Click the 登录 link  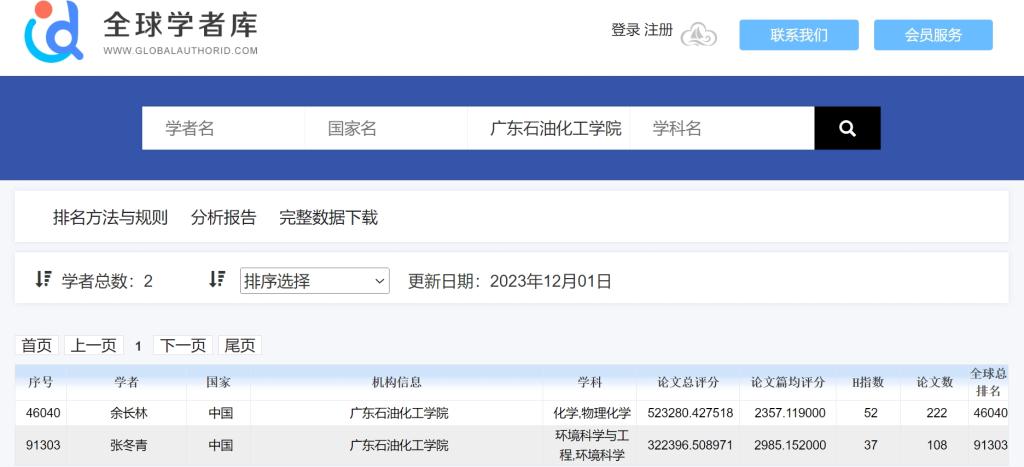tap(625, 30)
